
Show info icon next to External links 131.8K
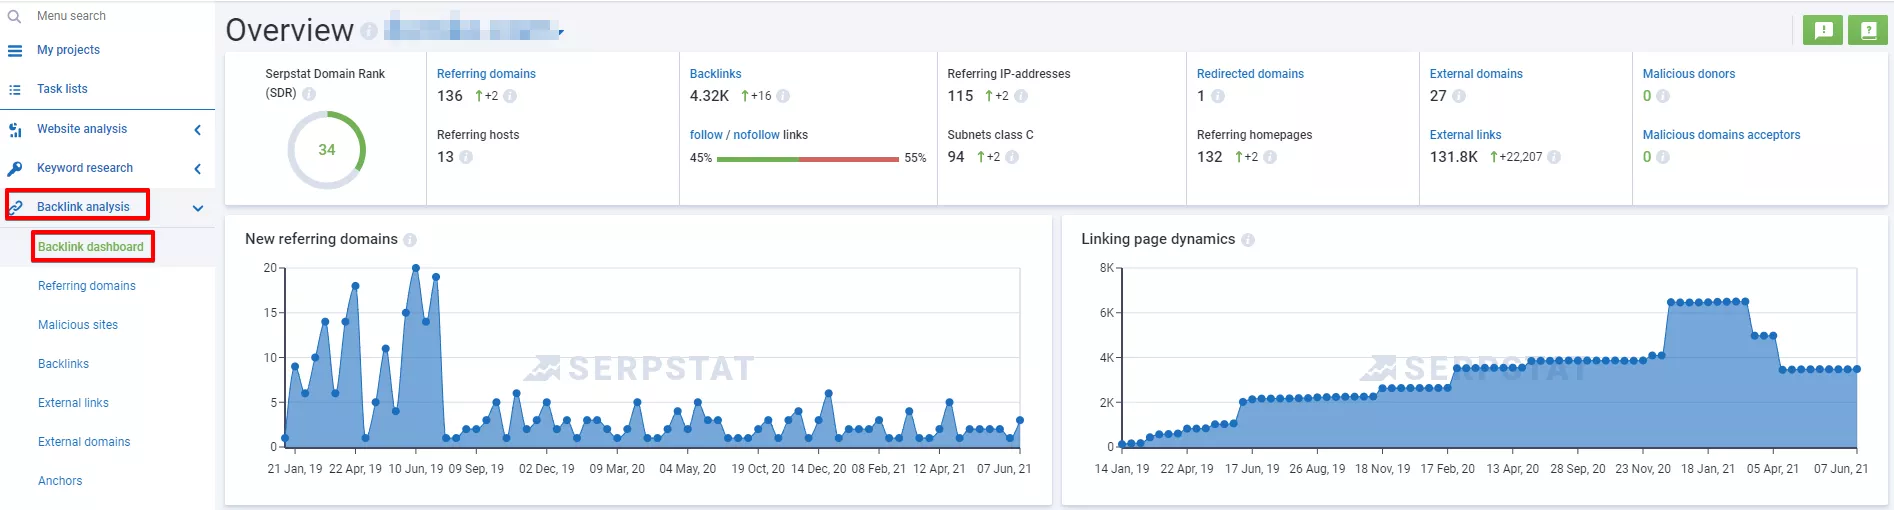click(x=1554, y=157)
